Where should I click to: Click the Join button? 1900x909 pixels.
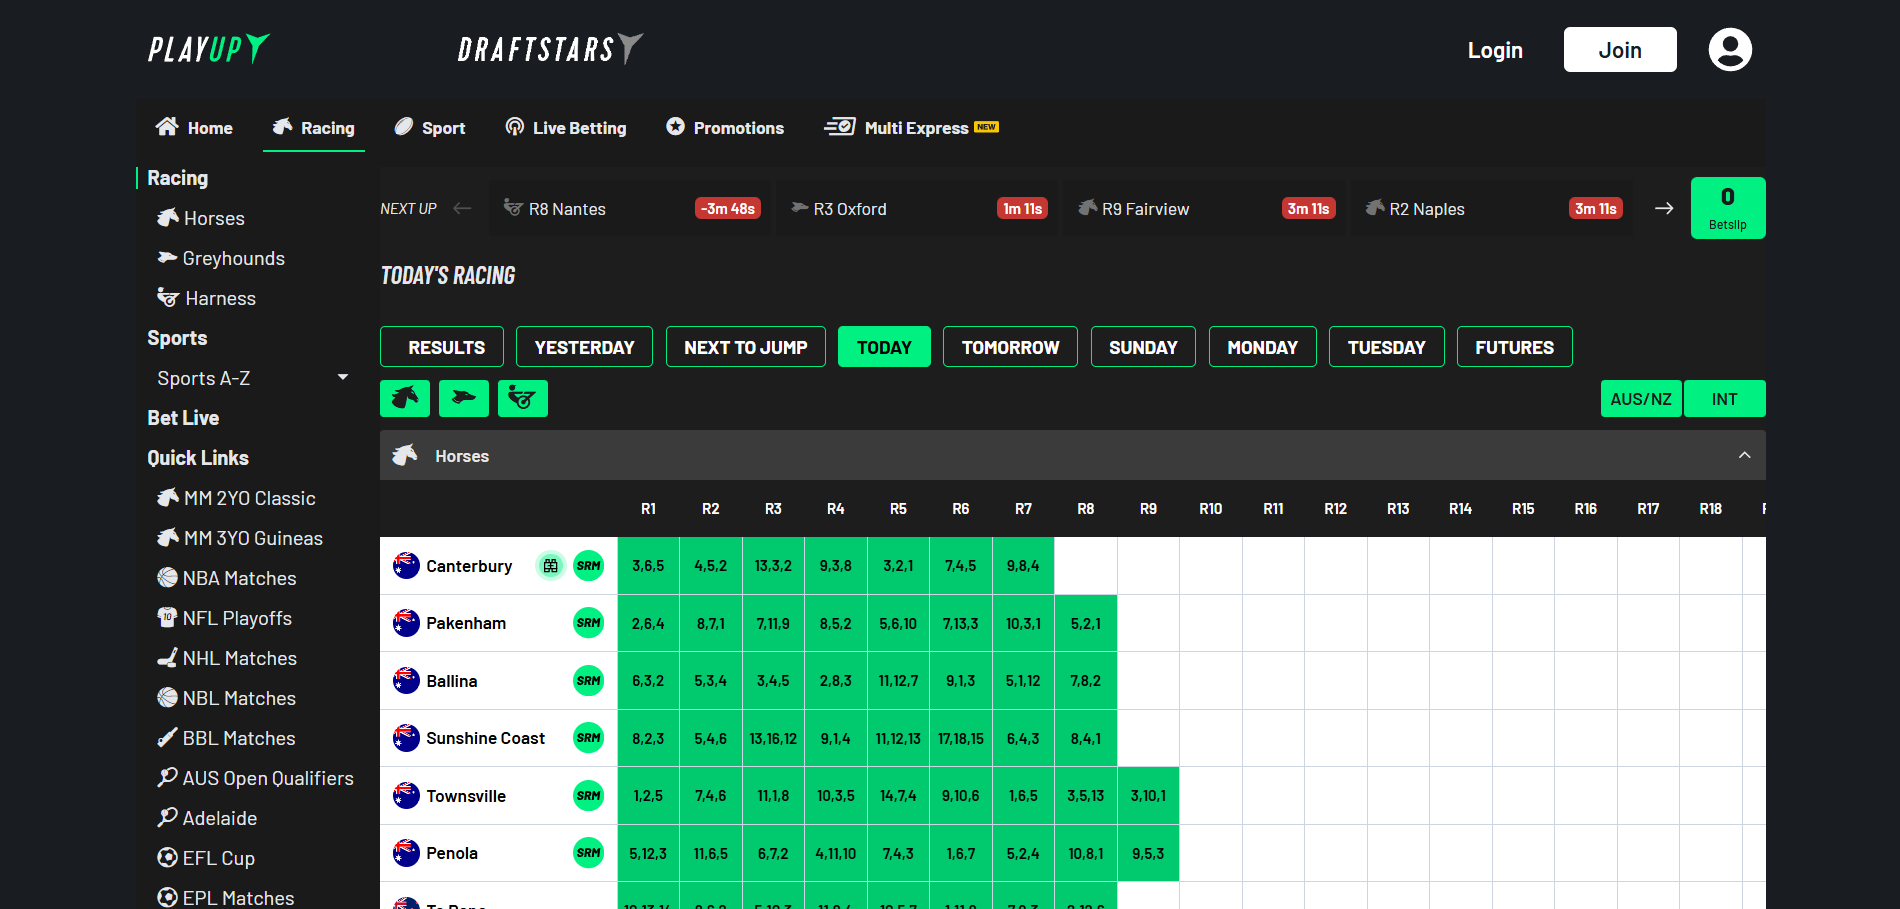(x=1620, y=50)
